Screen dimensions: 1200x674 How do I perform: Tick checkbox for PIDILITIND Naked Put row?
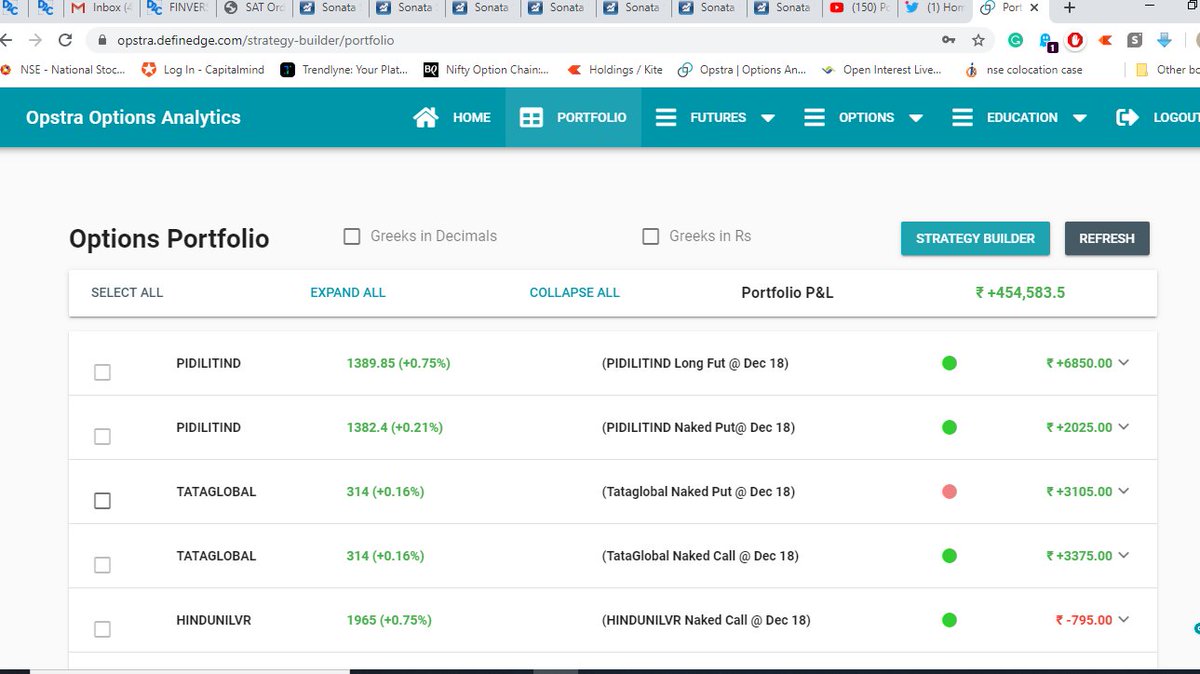[x=102, y=436]
